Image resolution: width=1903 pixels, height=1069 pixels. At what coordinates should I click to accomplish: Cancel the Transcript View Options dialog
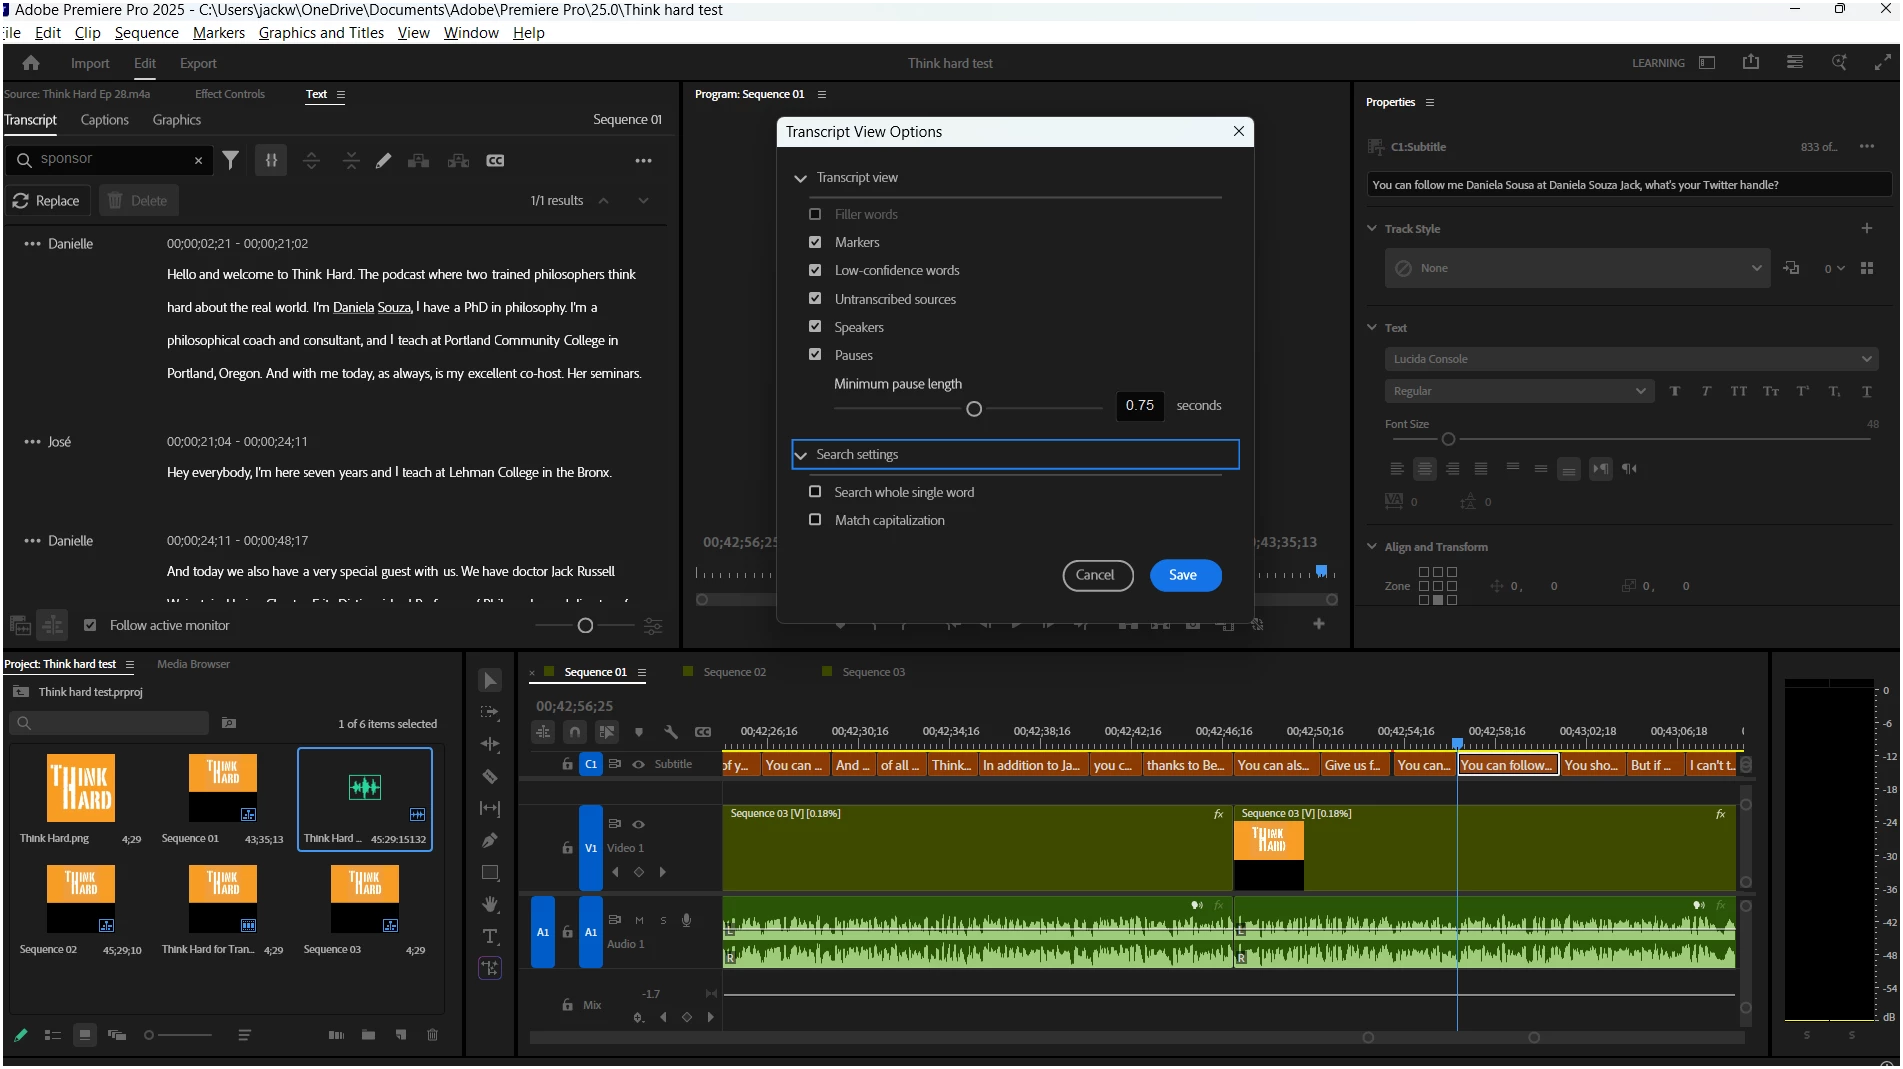point(1097,575)
